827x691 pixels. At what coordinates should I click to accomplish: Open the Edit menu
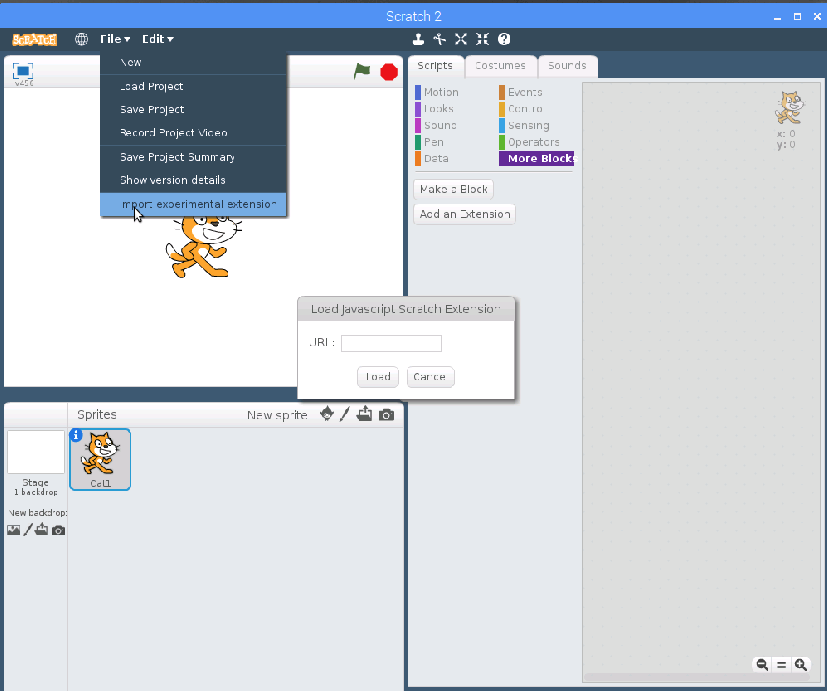(157, 39)
